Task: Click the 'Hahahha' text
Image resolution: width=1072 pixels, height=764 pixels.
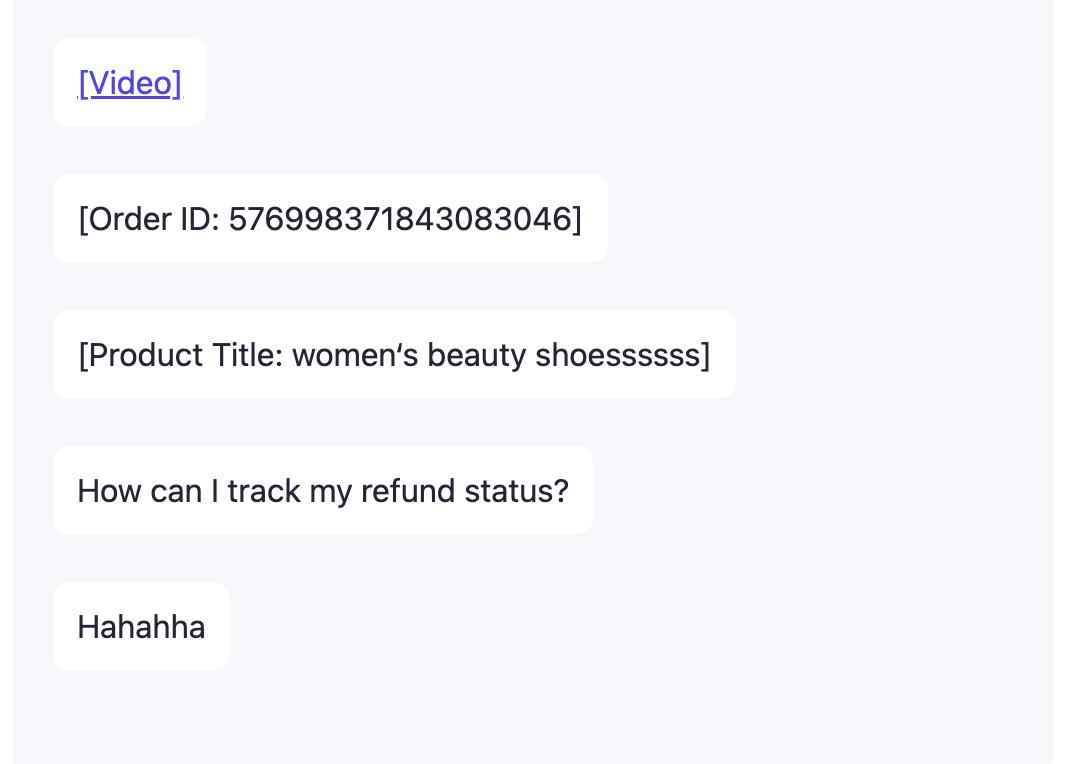Action: point(141,627)
